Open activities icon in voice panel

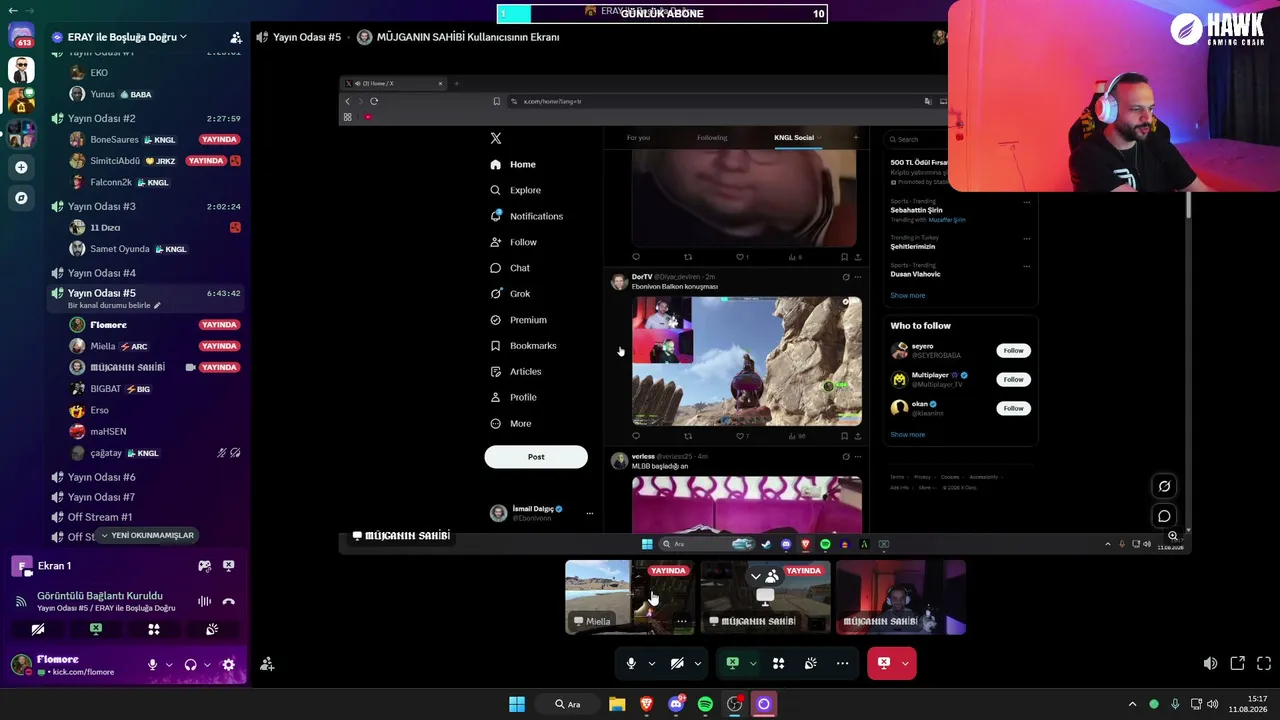(154, 630)
